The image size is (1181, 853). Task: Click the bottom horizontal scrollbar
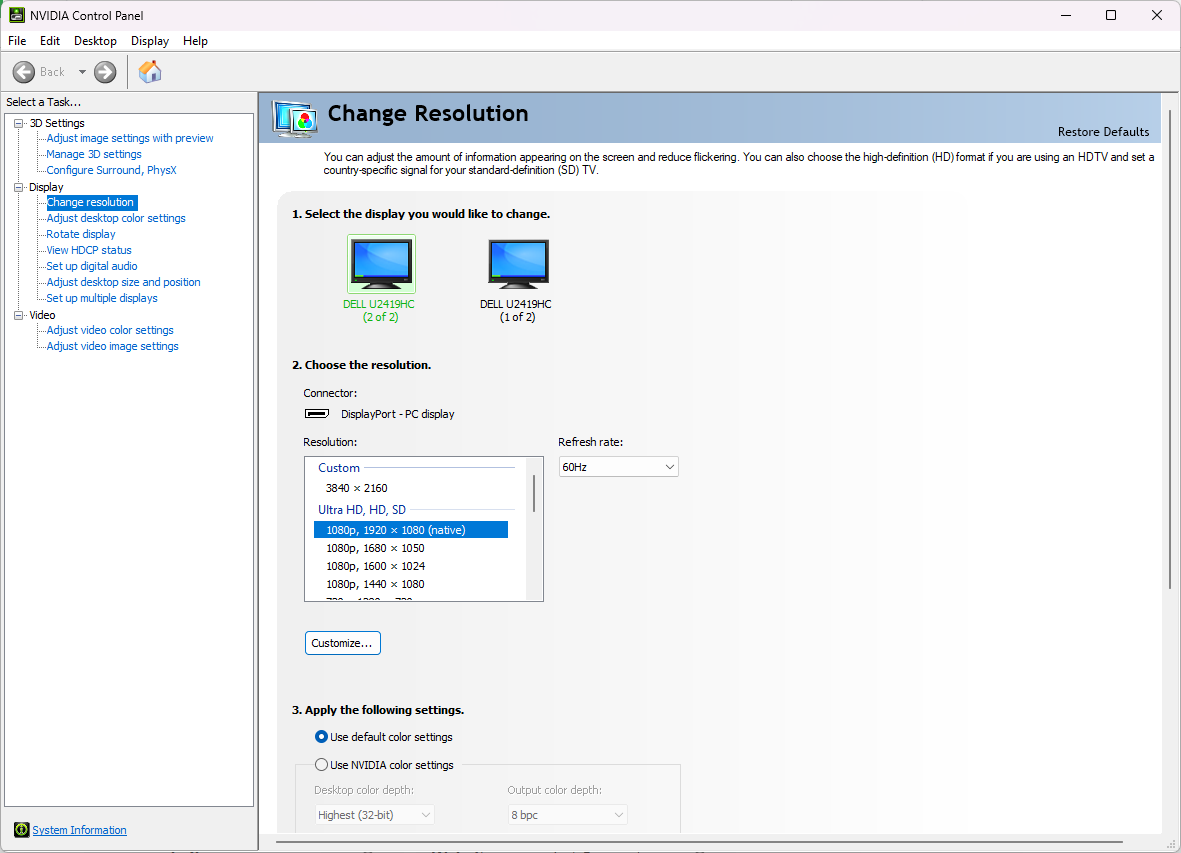(699, 842)
